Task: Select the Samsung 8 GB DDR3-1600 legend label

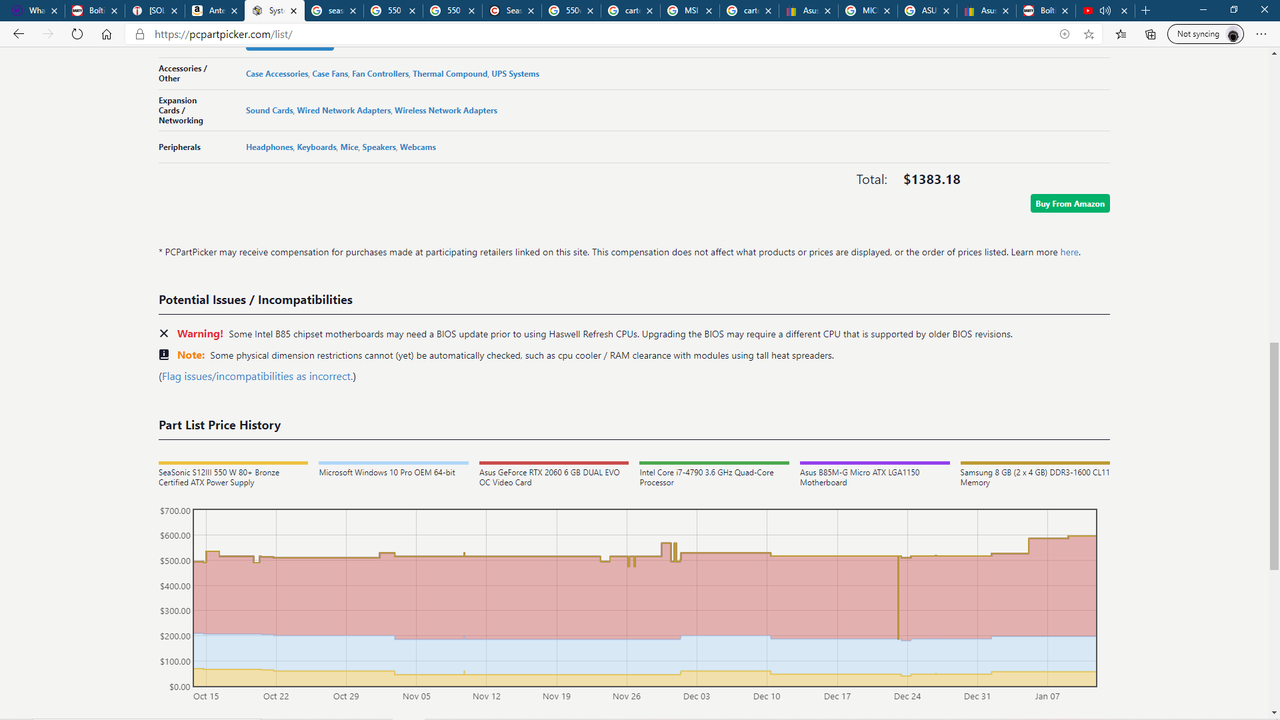Action: [1035, 478]
